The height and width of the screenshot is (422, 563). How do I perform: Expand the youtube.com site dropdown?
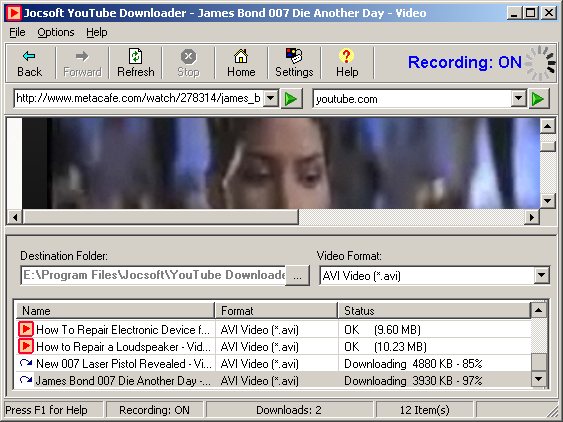point(518,98)
